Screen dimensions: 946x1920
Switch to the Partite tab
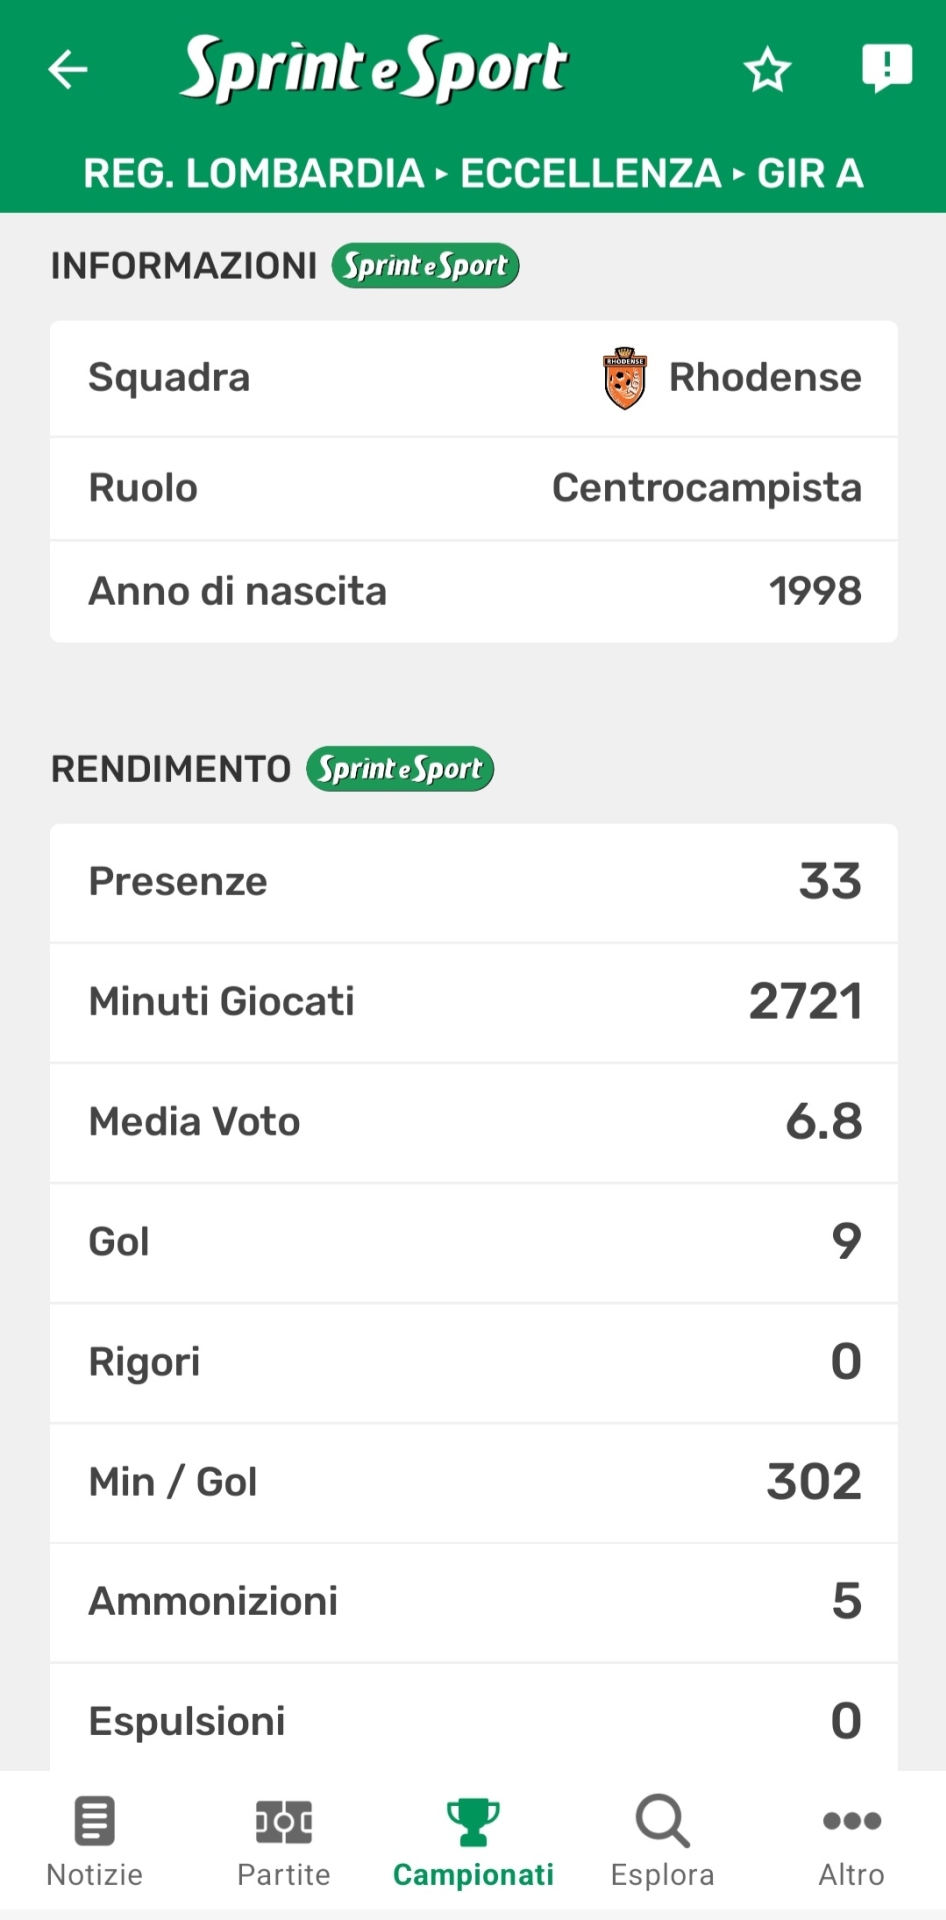[284, 1842]
